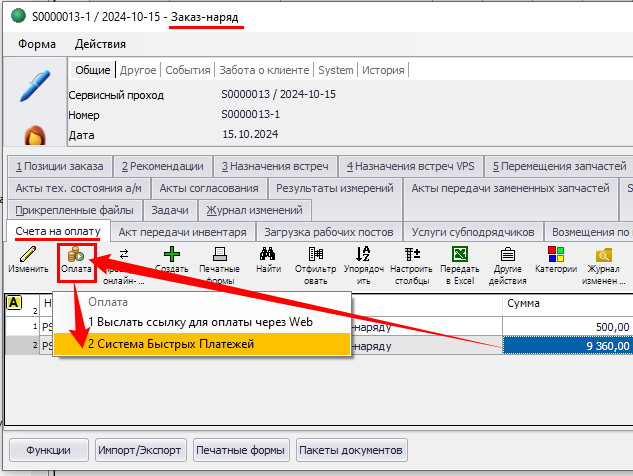This screenshot has width=633, height=476.
Task: Switch to the Забота о клиенте tab
Action: point(263,70)
